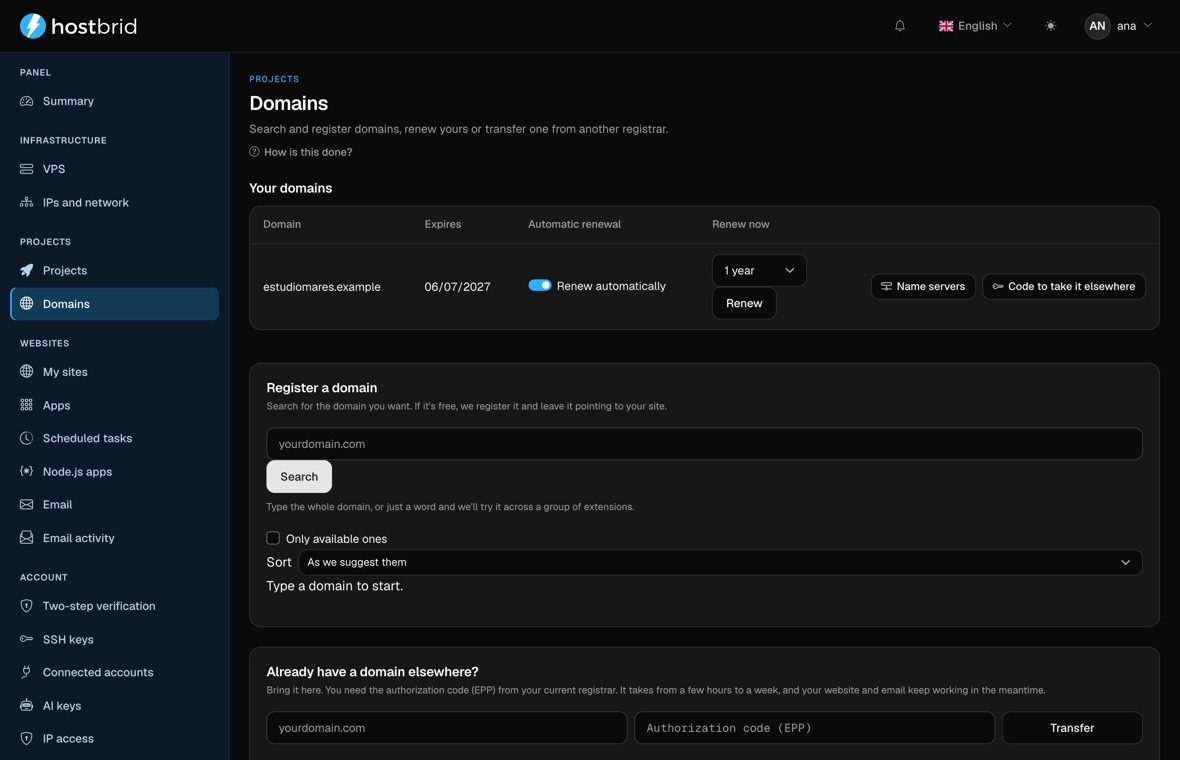Screen dimensions: 1180x760
Task: Click Code to take it elsewhere
Action: point(1064,286)
